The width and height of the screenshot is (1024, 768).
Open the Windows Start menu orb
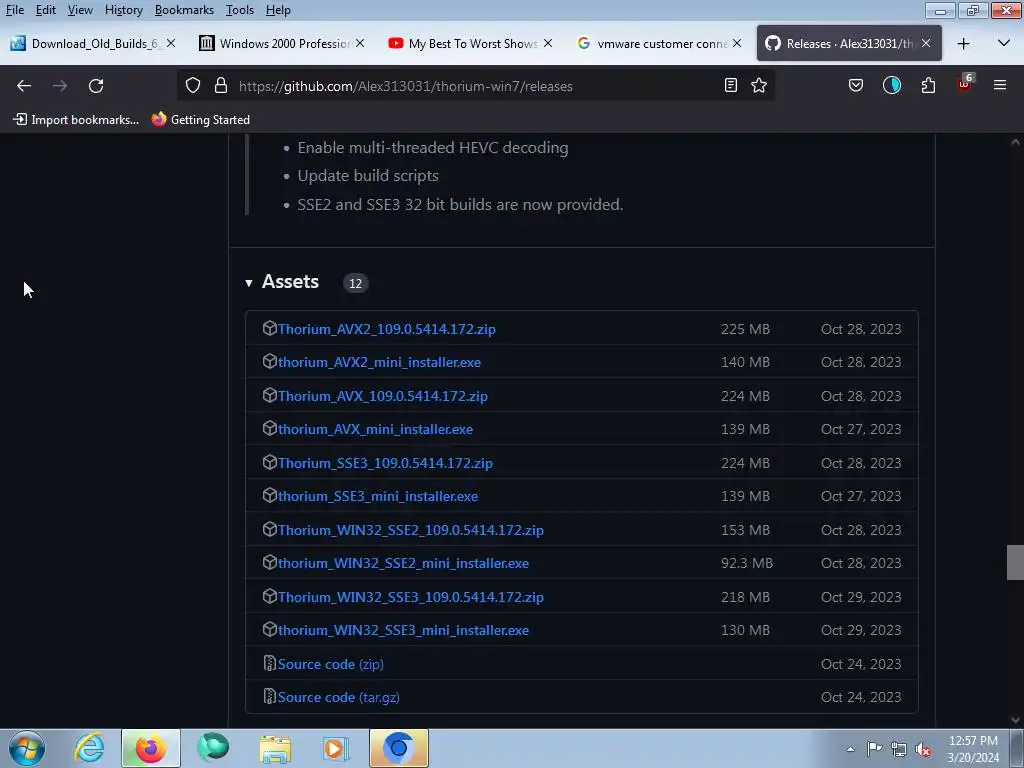(x=27, y=748)
